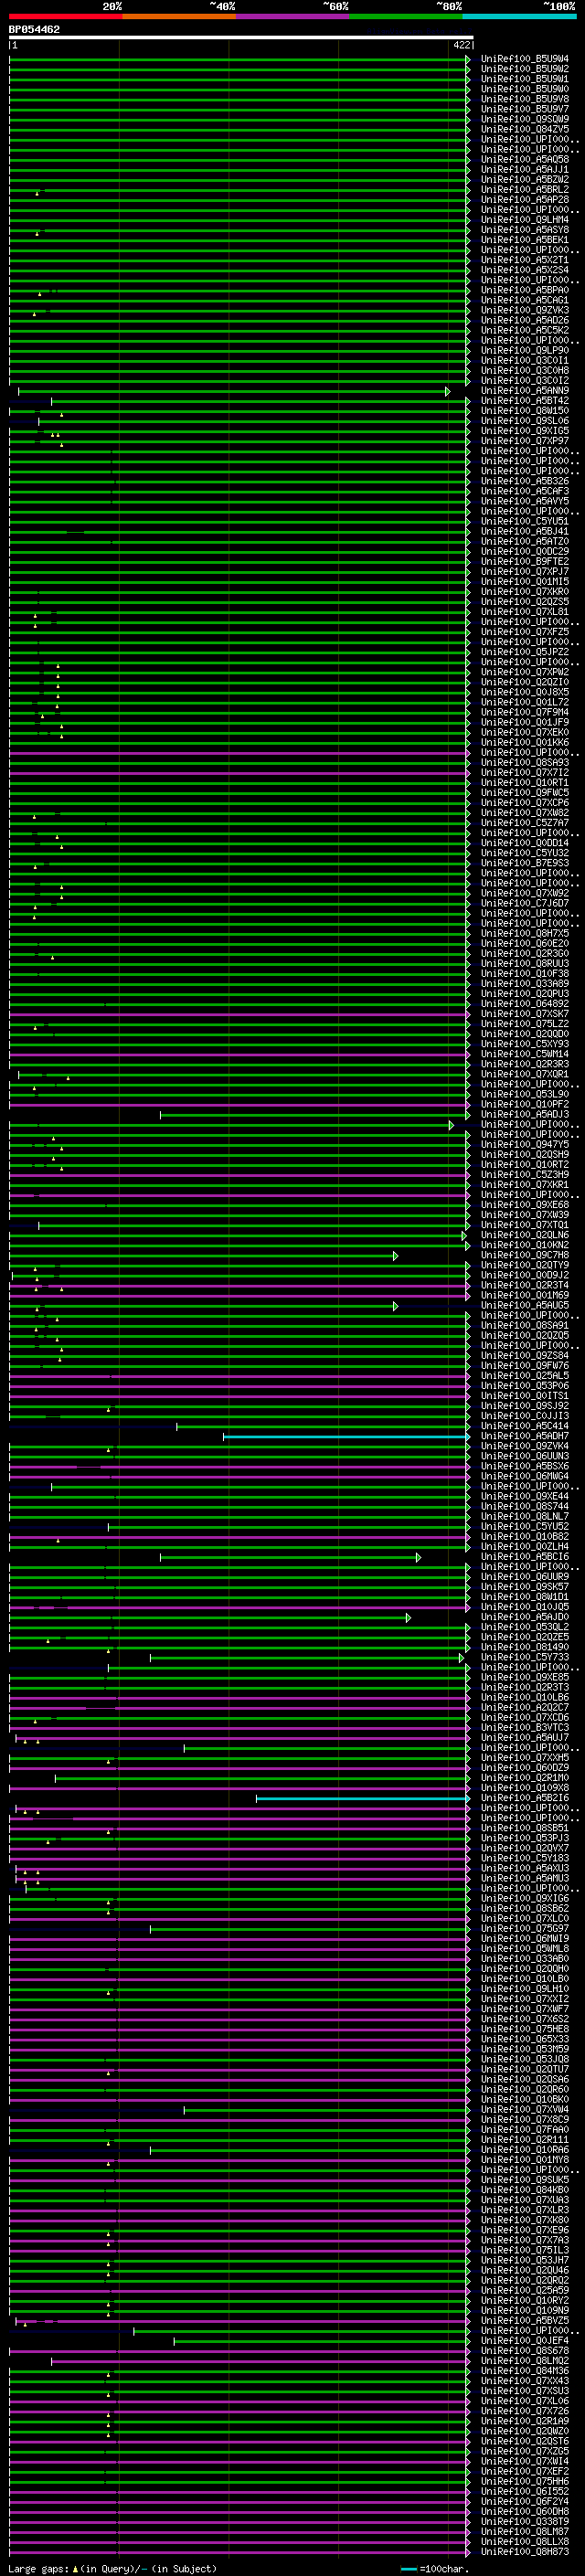Select the UniRef100_Q53L90 entry
The height and width of the screenshot is (2576, 585).
525,1094
